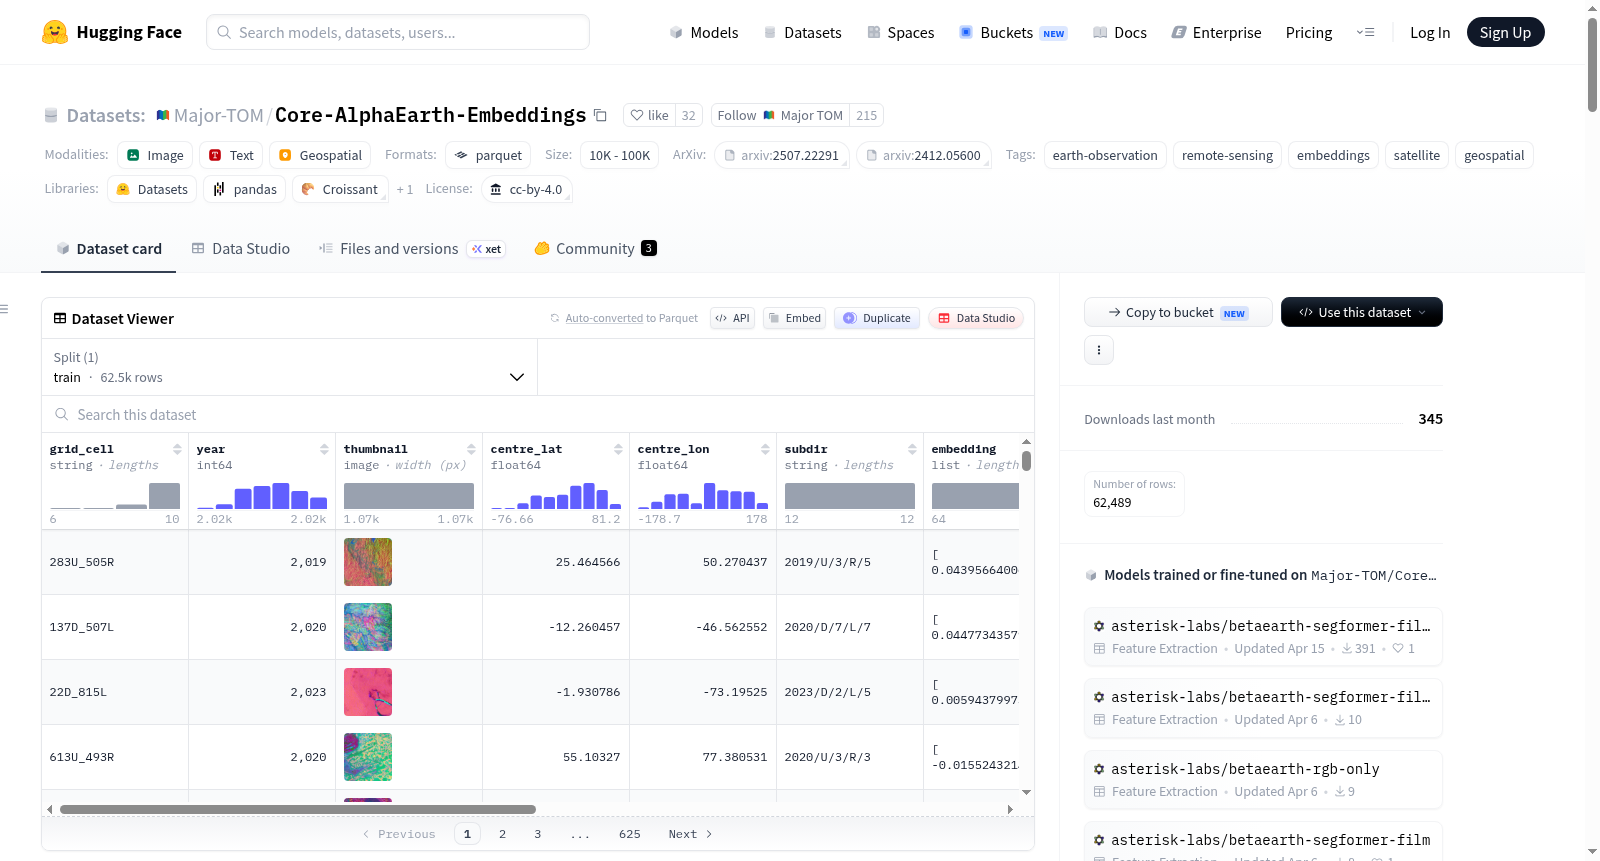
Task: Click the pandas library tag
Action: point(245,189)
